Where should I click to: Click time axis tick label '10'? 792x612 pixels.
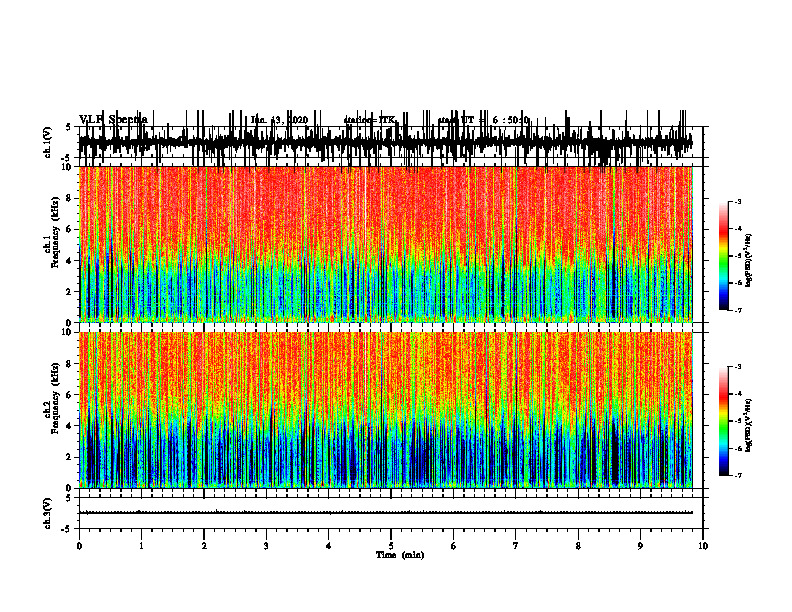coord(703,546)
